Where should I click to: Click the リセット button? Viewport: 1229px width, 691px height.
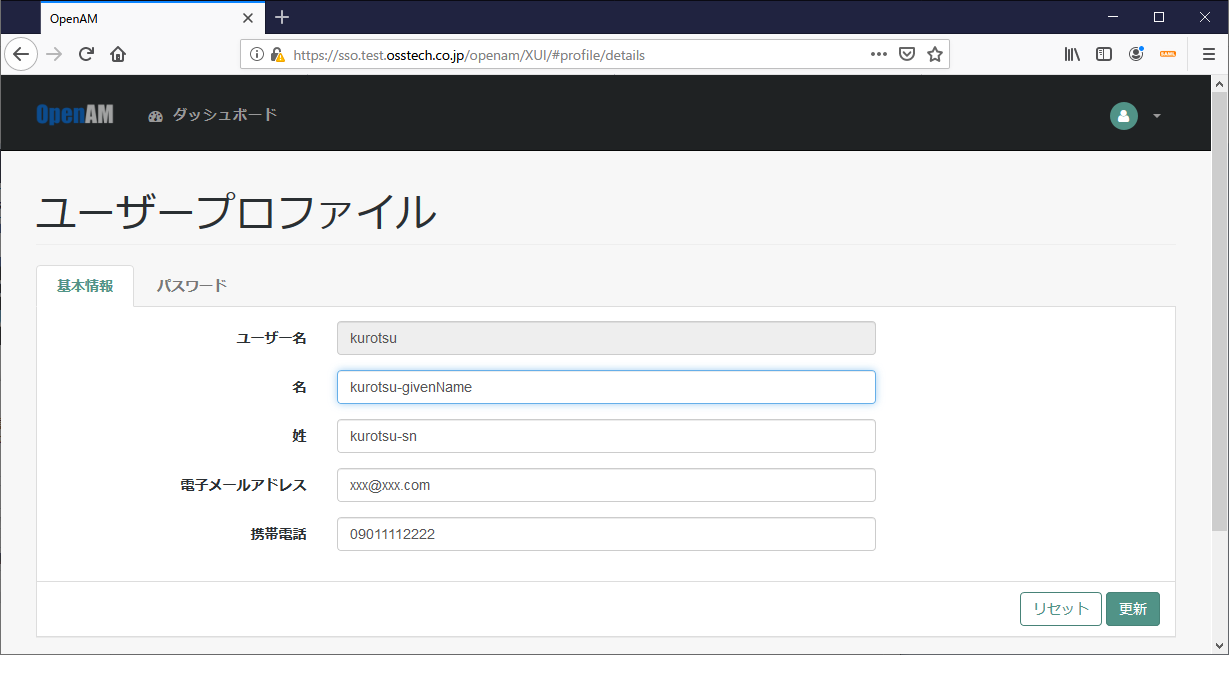coord(1060,608)
